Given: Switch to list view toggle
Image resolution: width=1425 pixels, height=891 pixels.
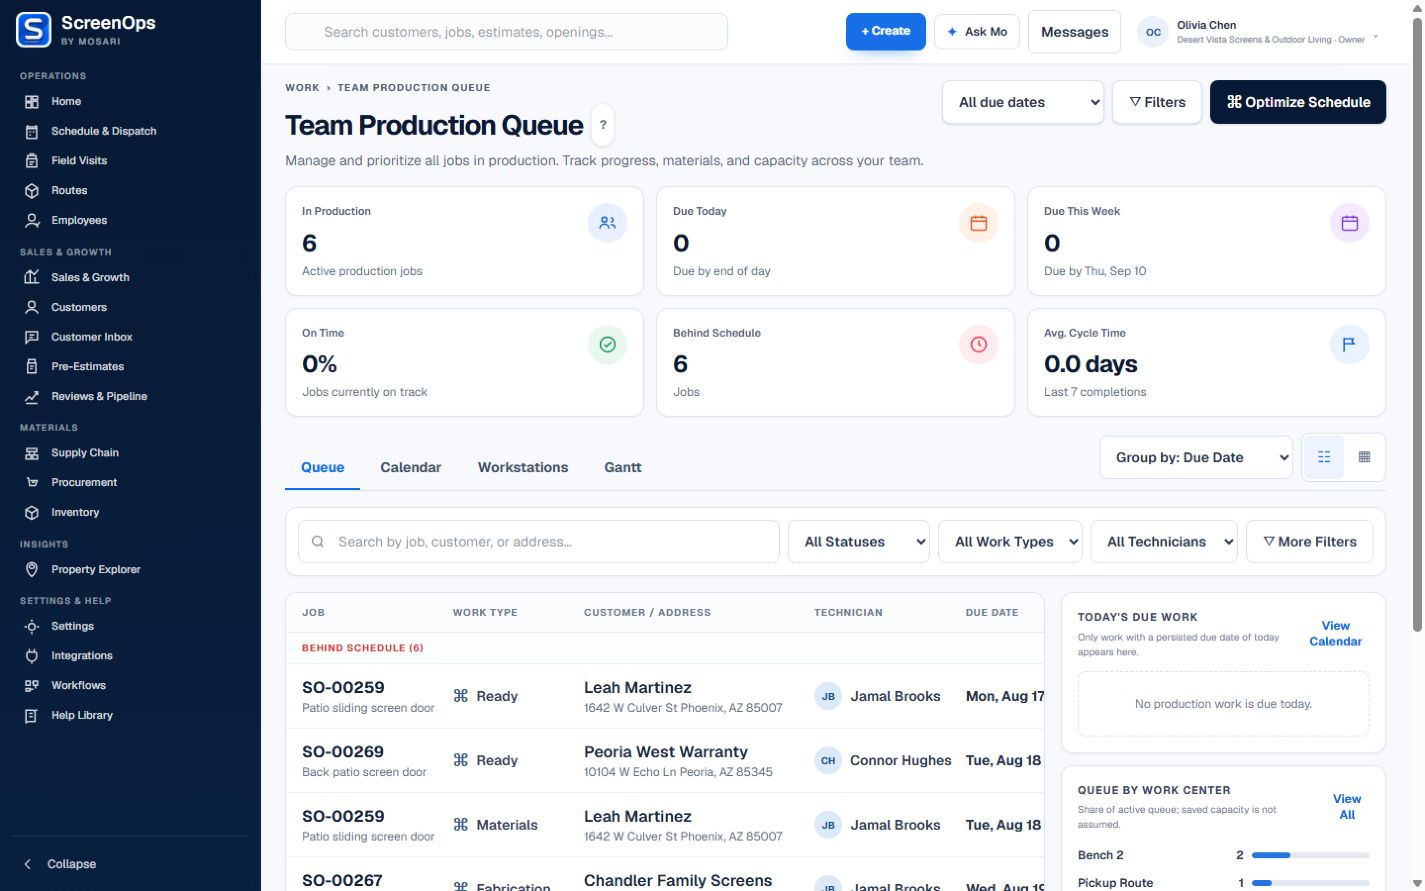Looking at the screenshot, I should [x=1324, y=457].
